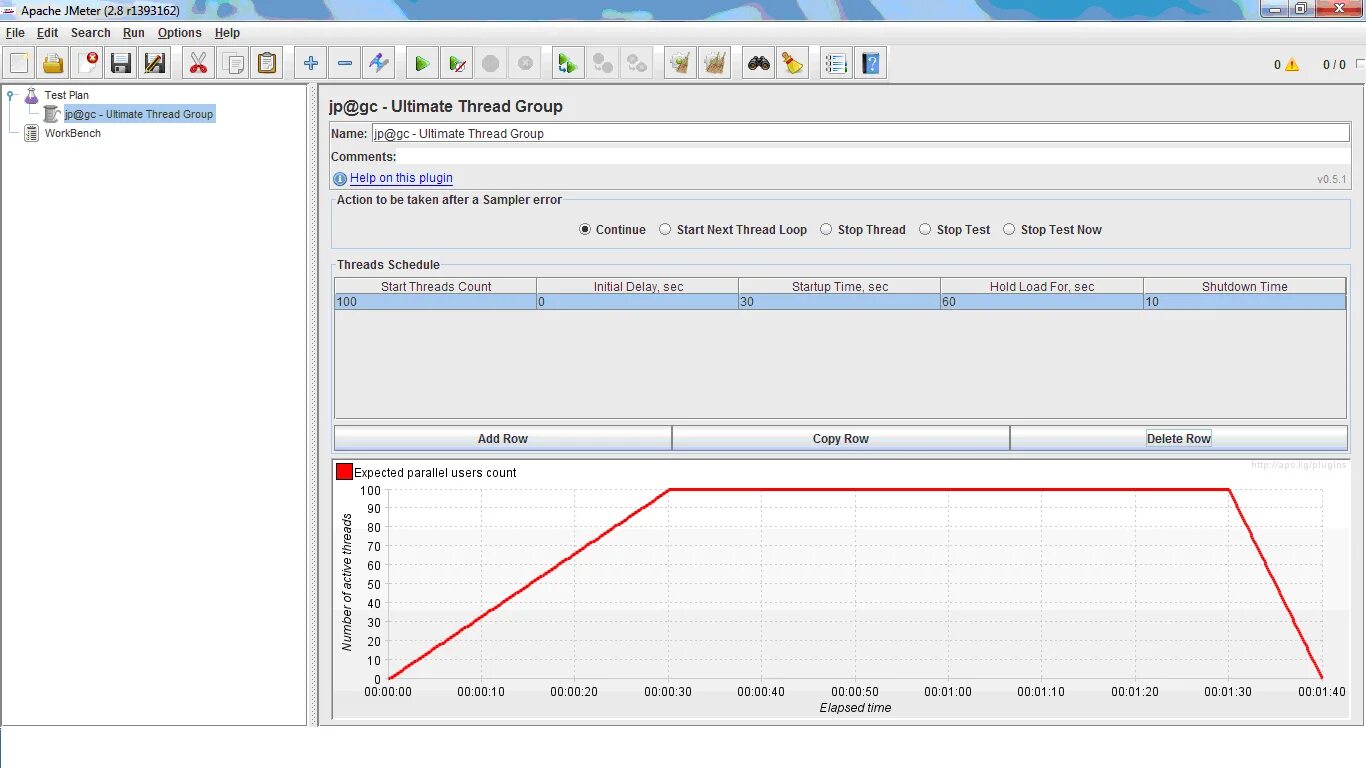Select the Continue radio button
This screenshot has width=1366, height=768.
click(585, 229)
